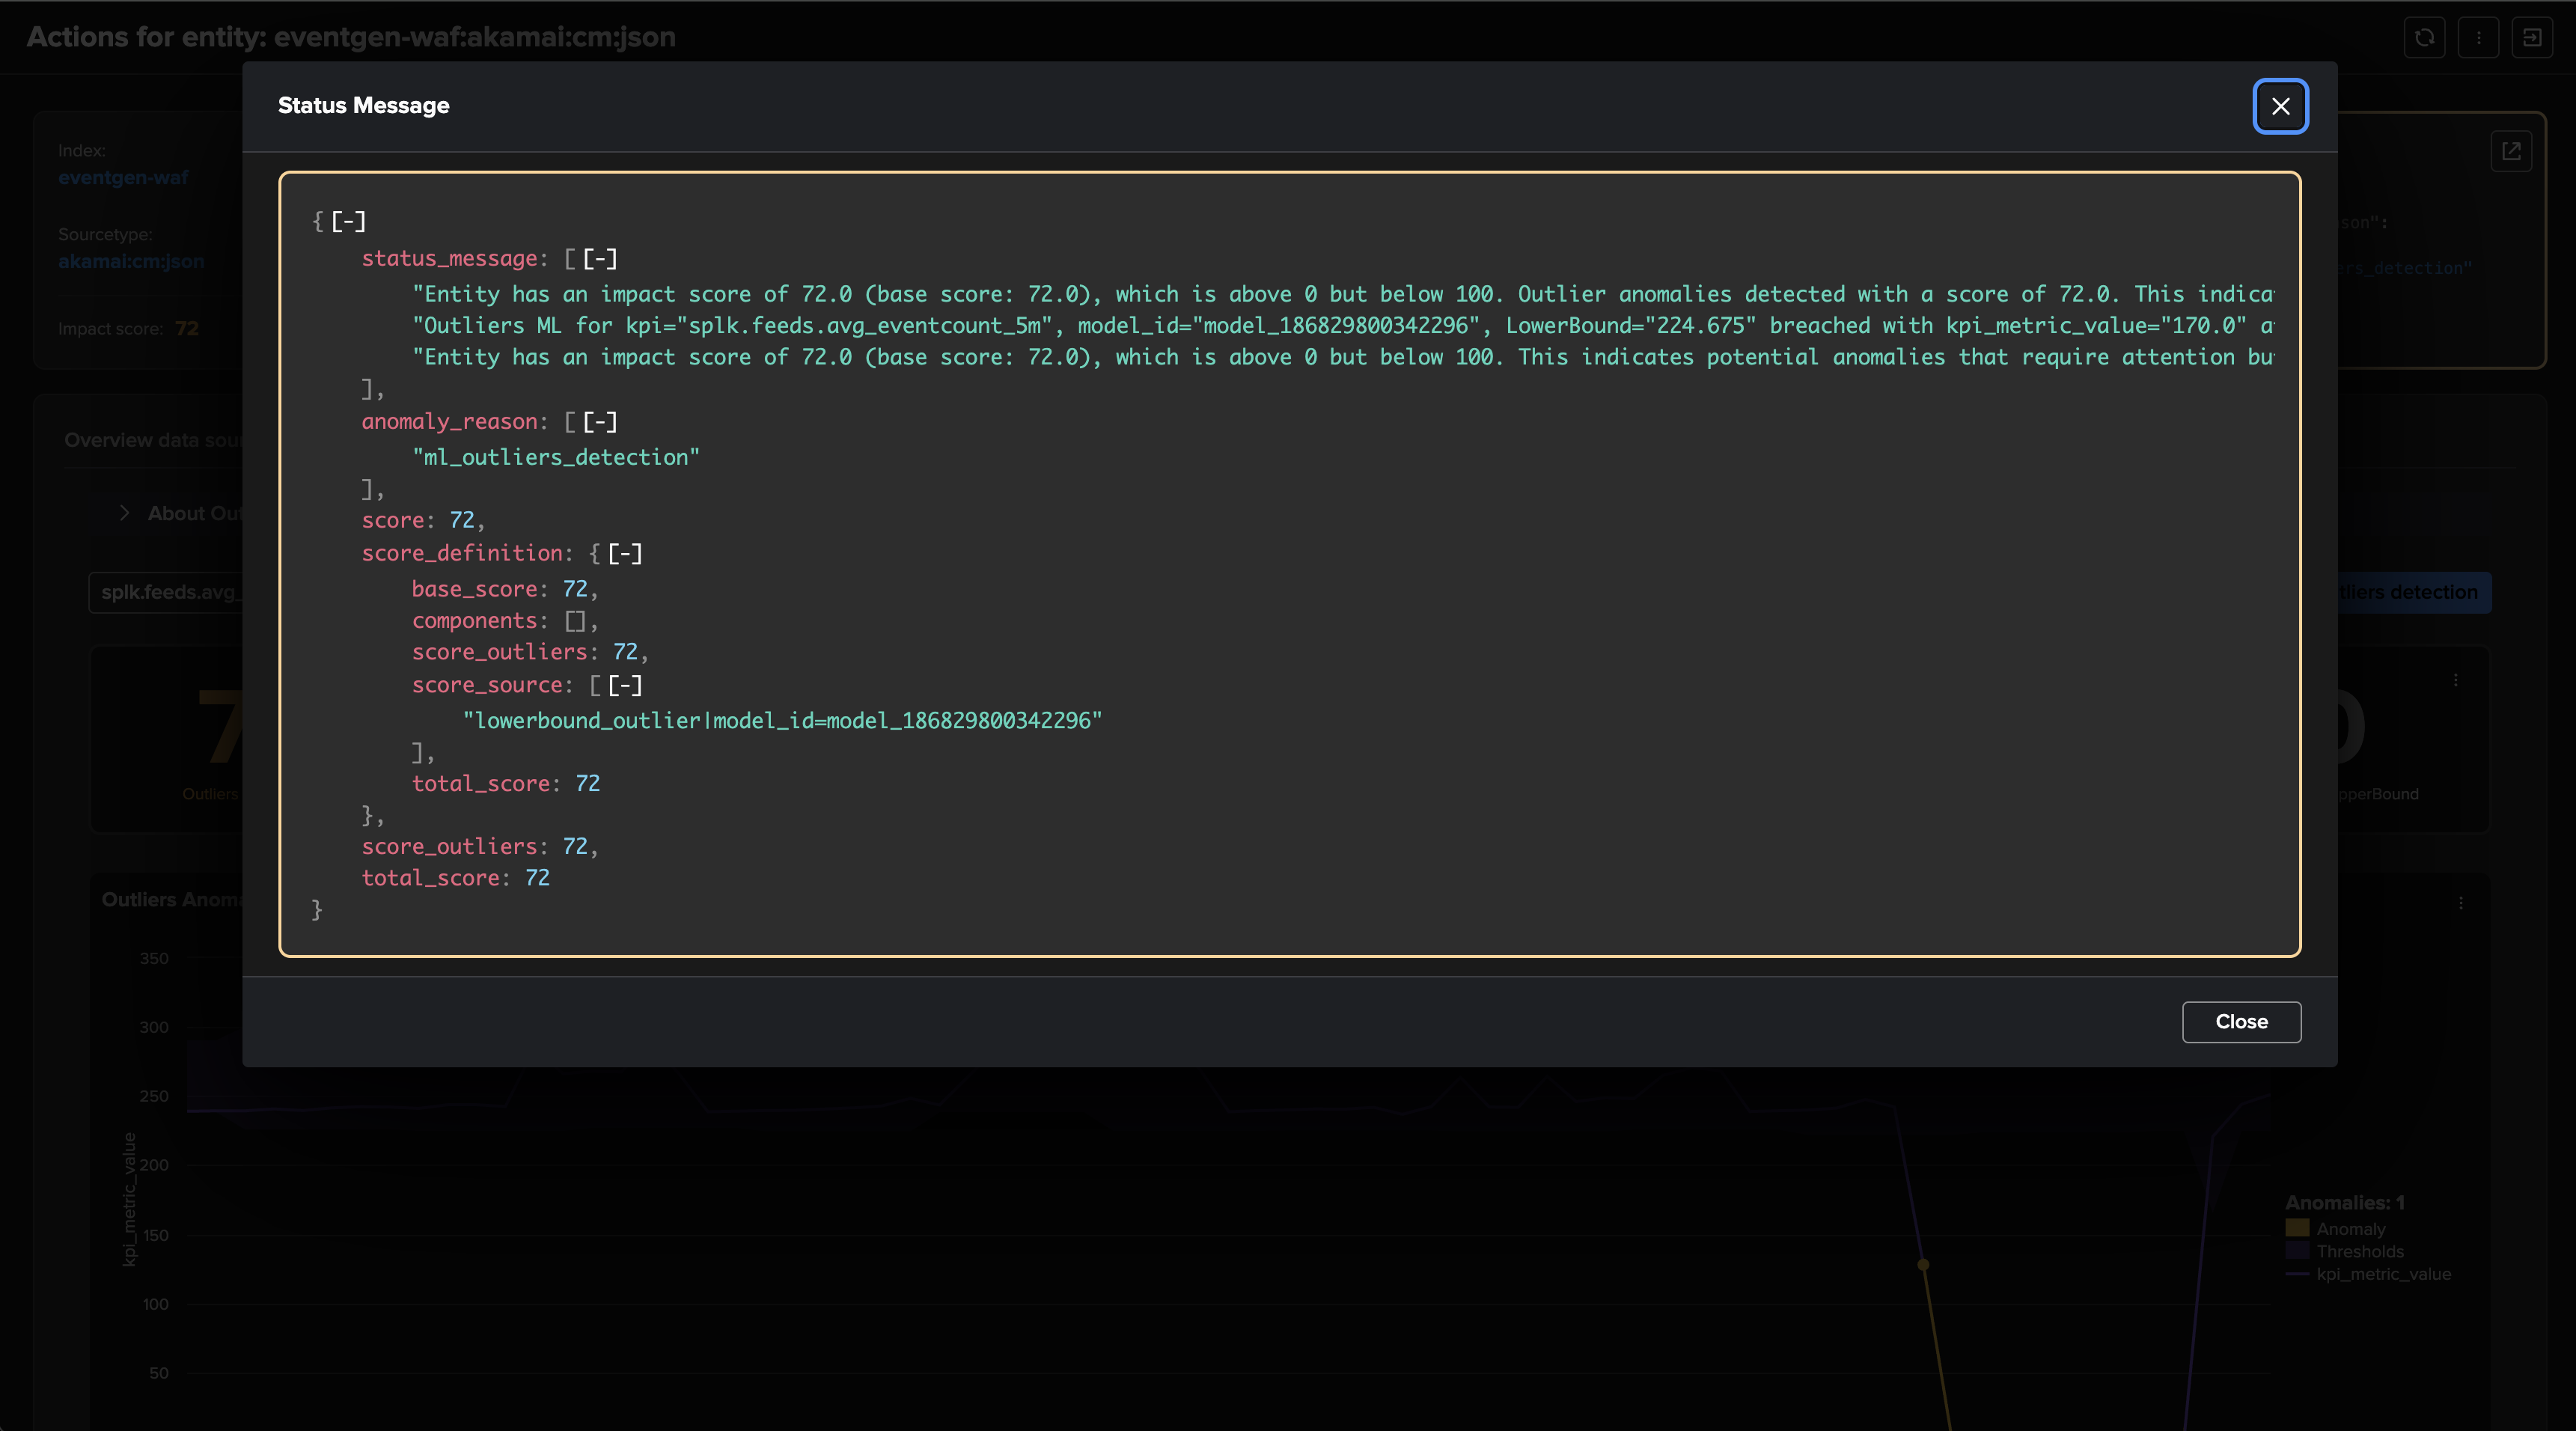
Task: Open the eventgen-waf index link
Action: coord(123,177)
